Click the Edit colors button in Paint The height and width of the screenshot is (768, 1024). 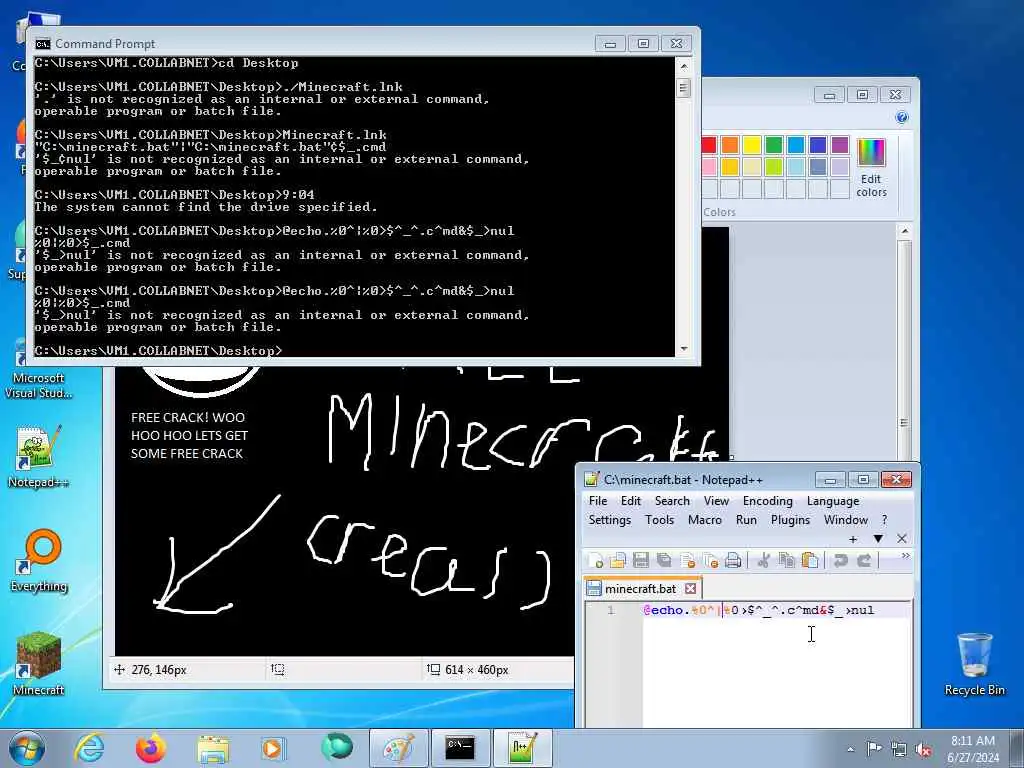(x=871, y=168)
